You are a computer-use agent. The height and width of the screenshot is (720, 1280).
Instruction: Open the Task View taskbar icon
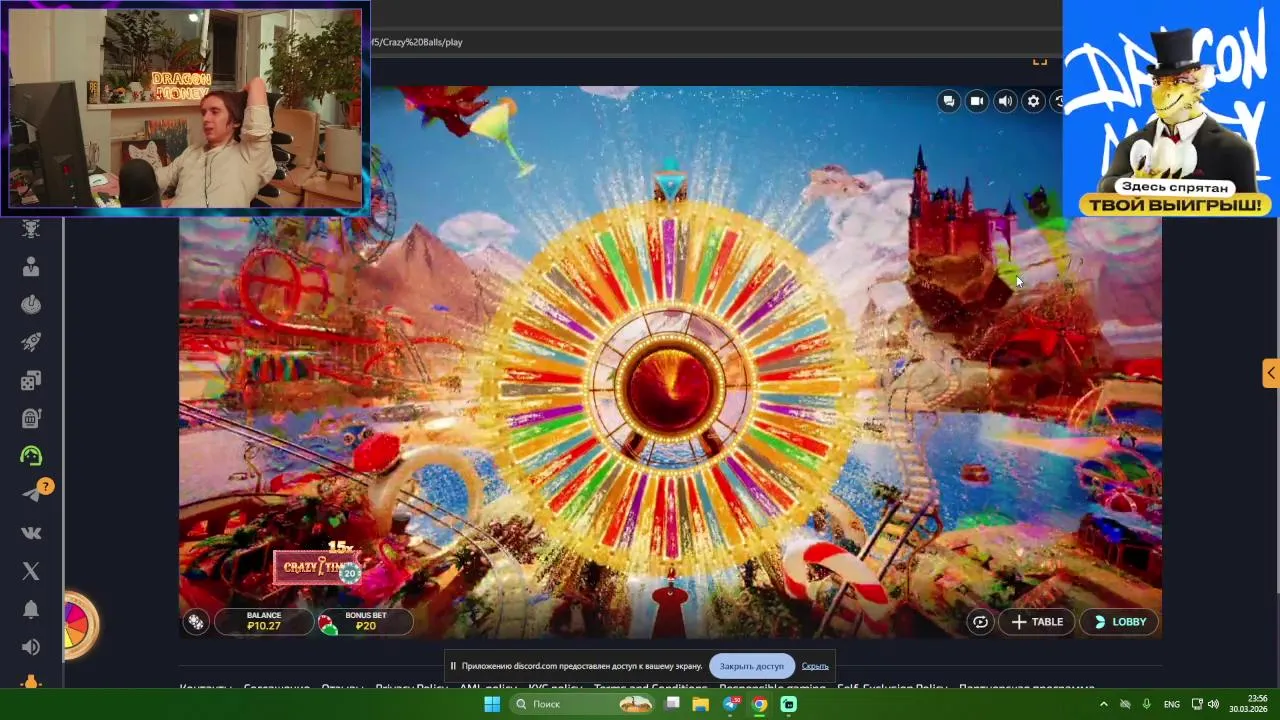pyautogui.click(x=673, y=704)
